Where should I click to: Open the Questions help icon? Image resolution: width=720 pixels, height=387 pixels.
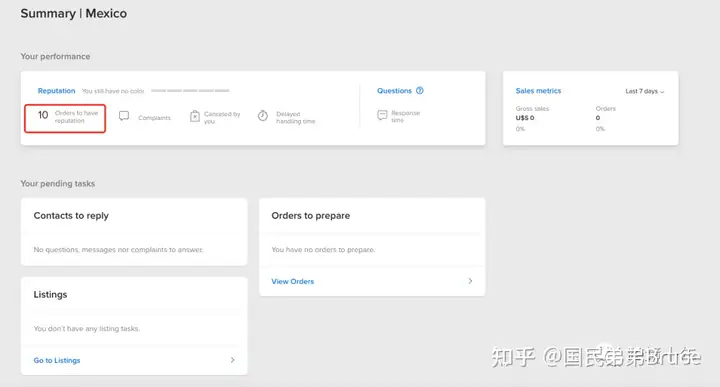(x=420, y=90)
